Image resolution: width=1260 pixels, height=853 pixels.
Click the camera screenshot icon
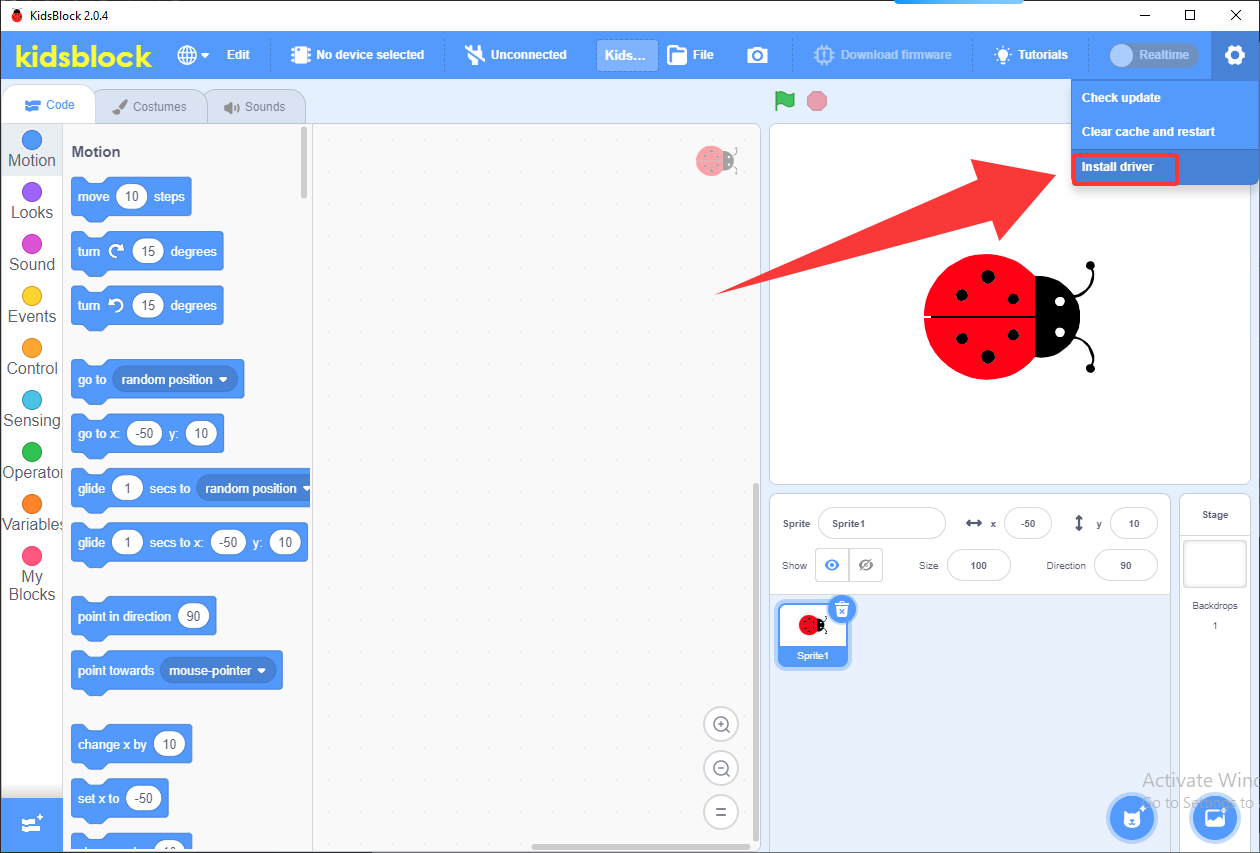tap(758, 55)
